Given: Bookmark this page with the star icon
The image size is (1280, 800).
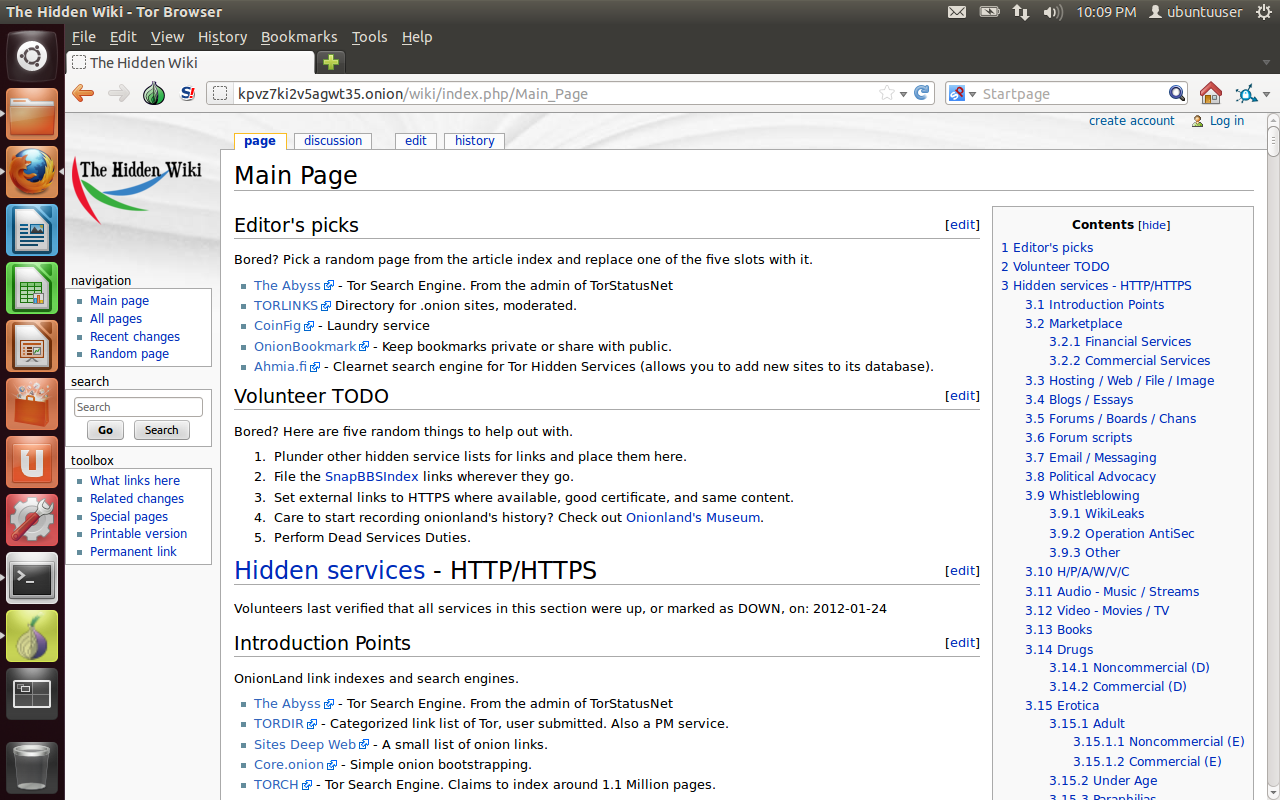Looking at the screenshot, I should click(886, 93).
